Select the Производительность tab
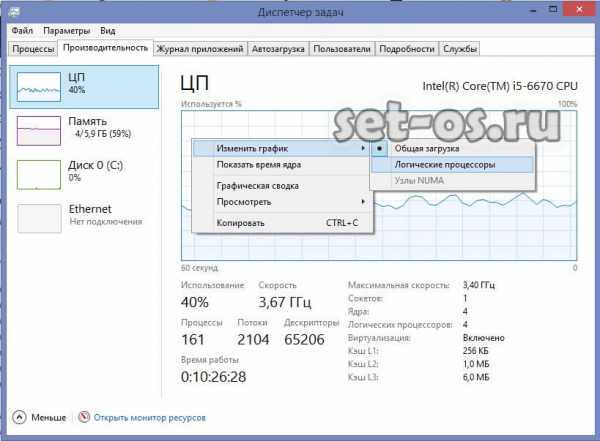Image resolution: width=600 pixels, height=441 pixels. 105,48
